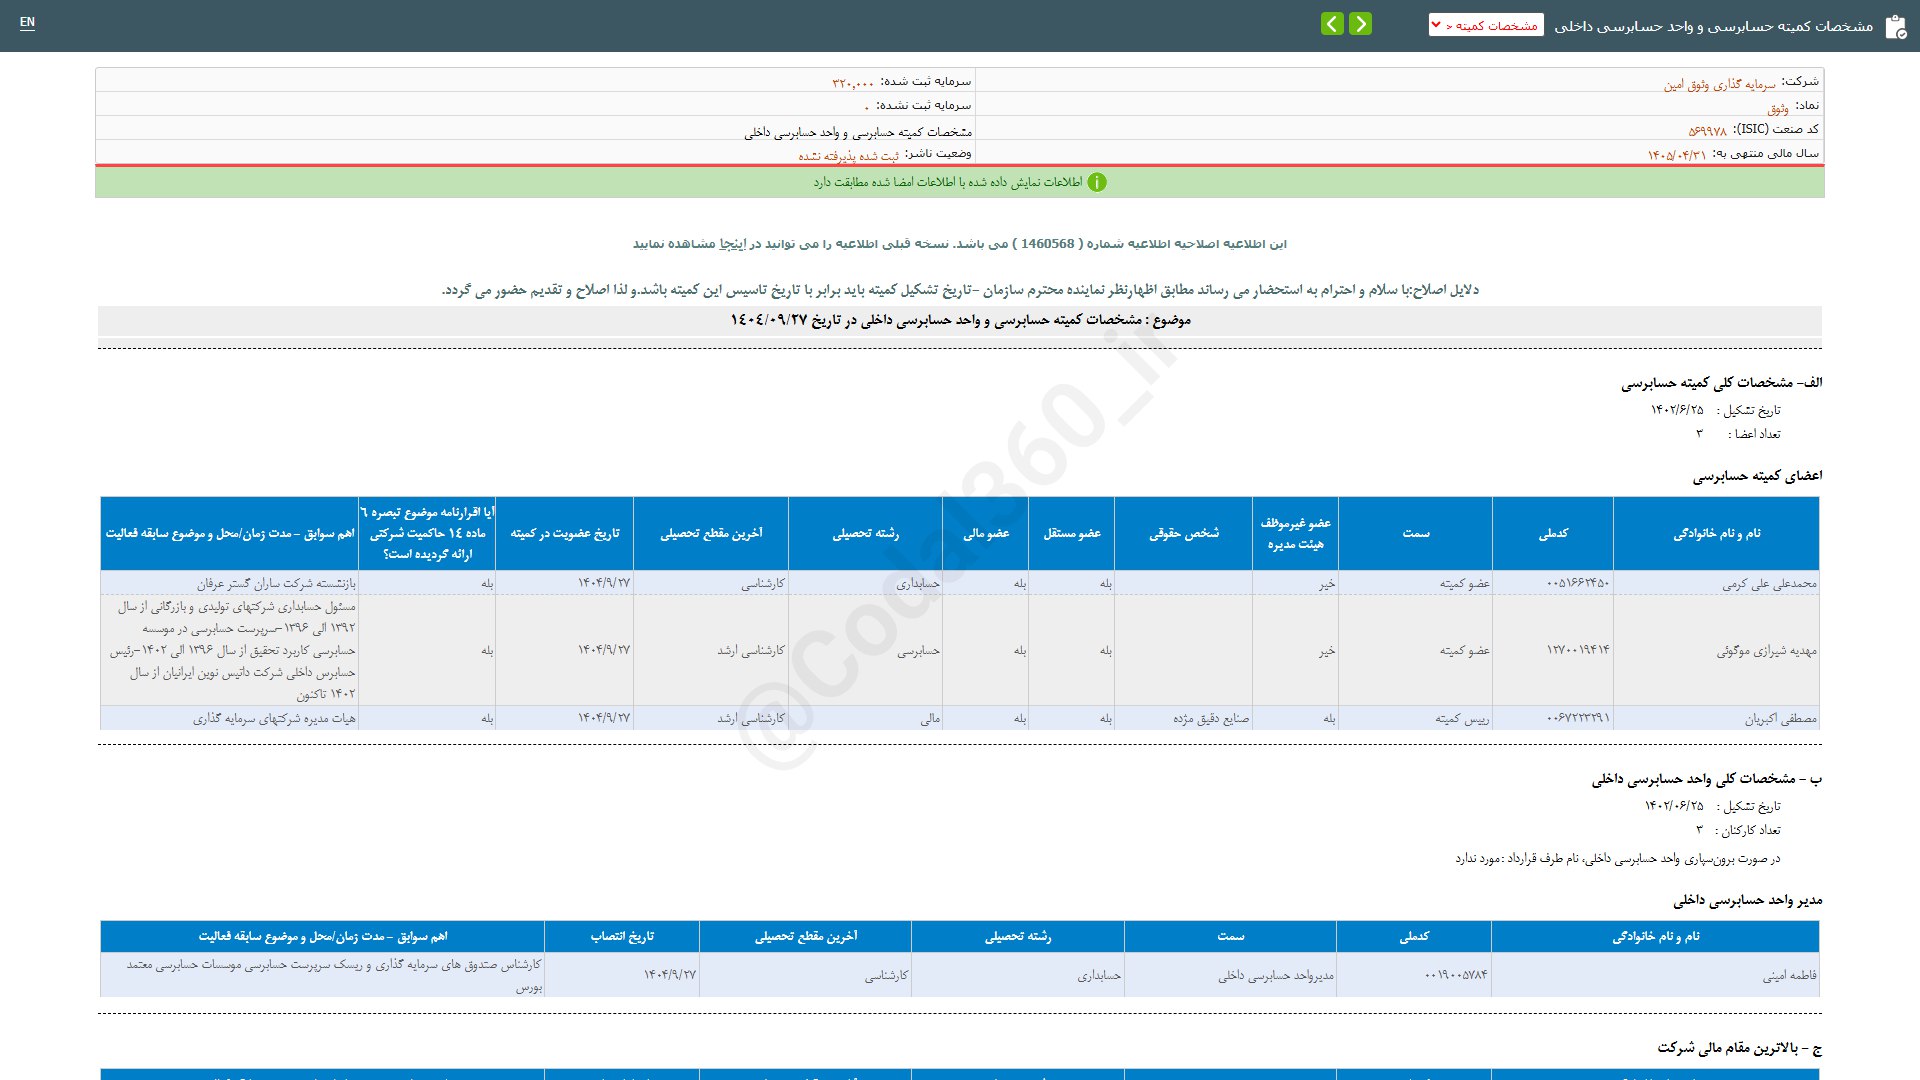Click the green info icon in banner
The image size is (1920, 1080).
(1097, 182)
